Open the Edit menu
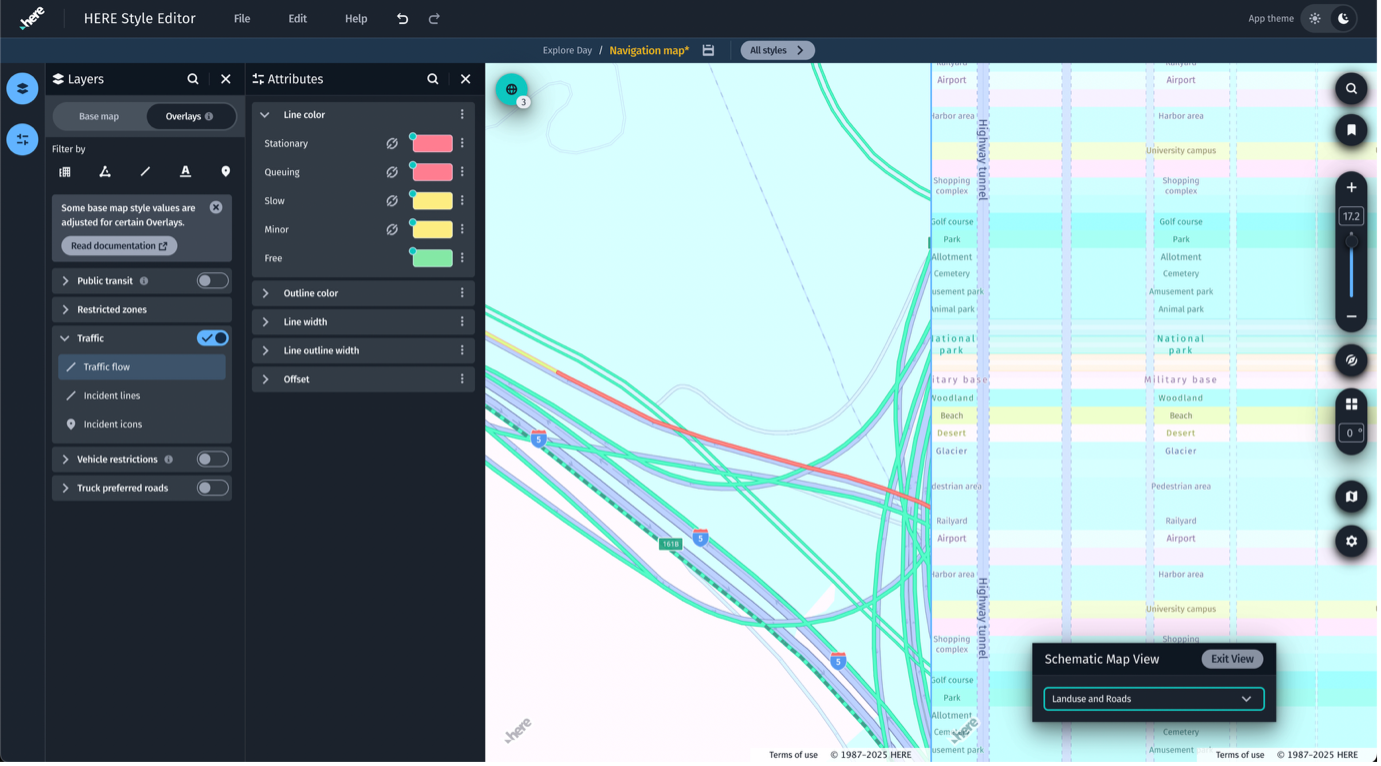1381x766 pixels. coord(297,18)
